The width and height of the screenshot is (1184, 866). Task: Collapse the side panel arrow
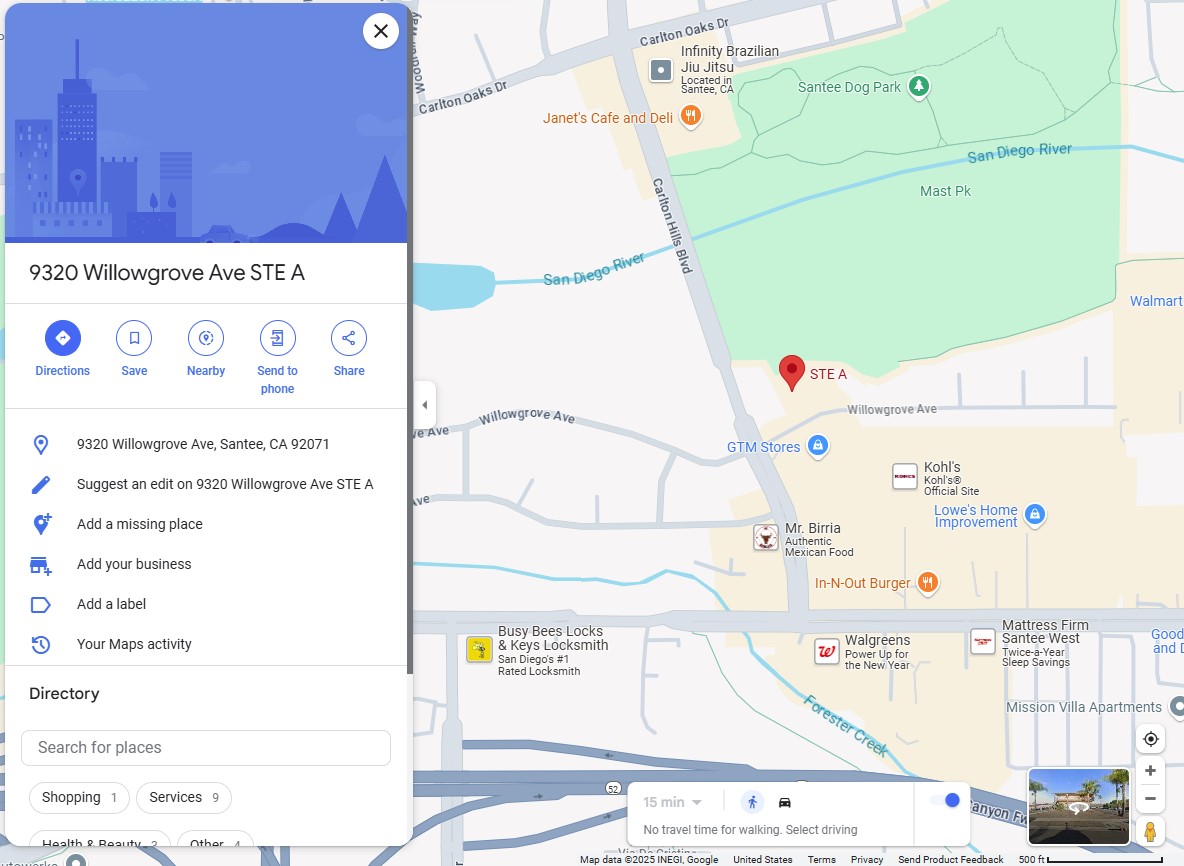point(424,405)
